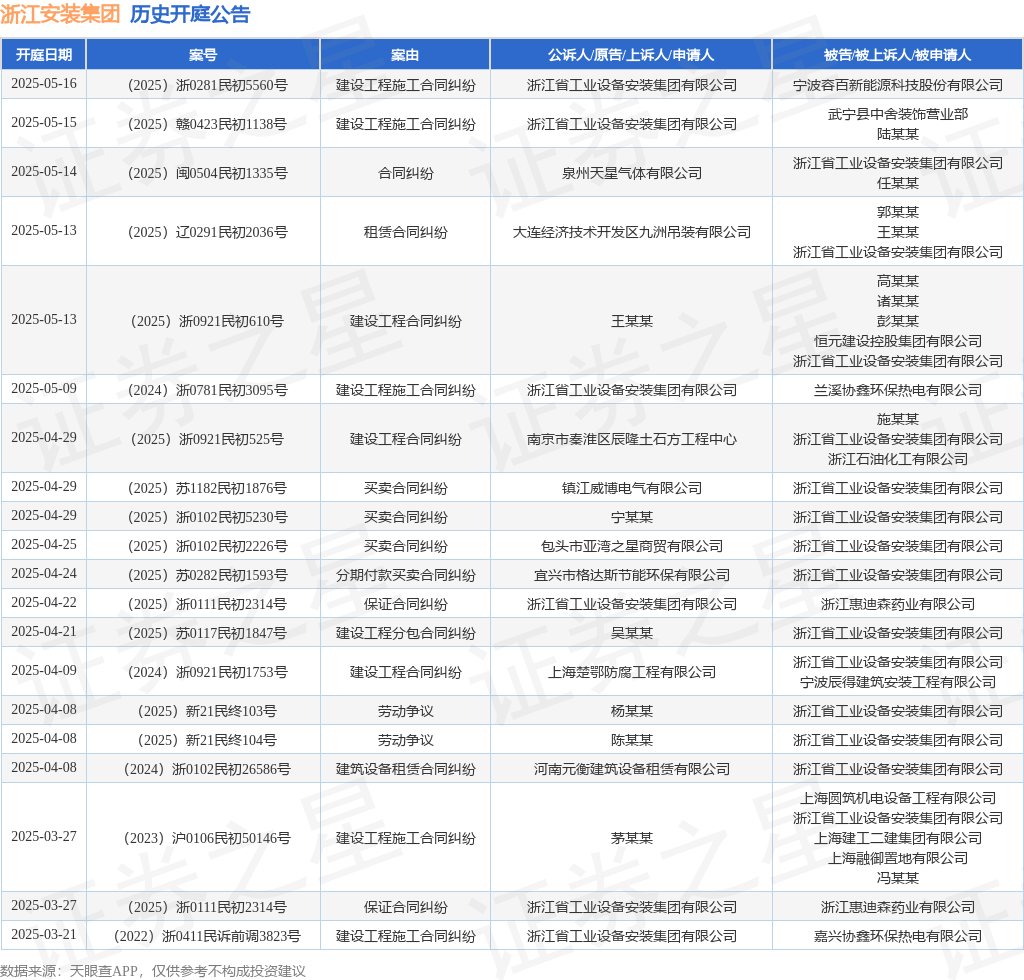
Task: Click the date 2025-05-16
Action: (x=44, y=84)
